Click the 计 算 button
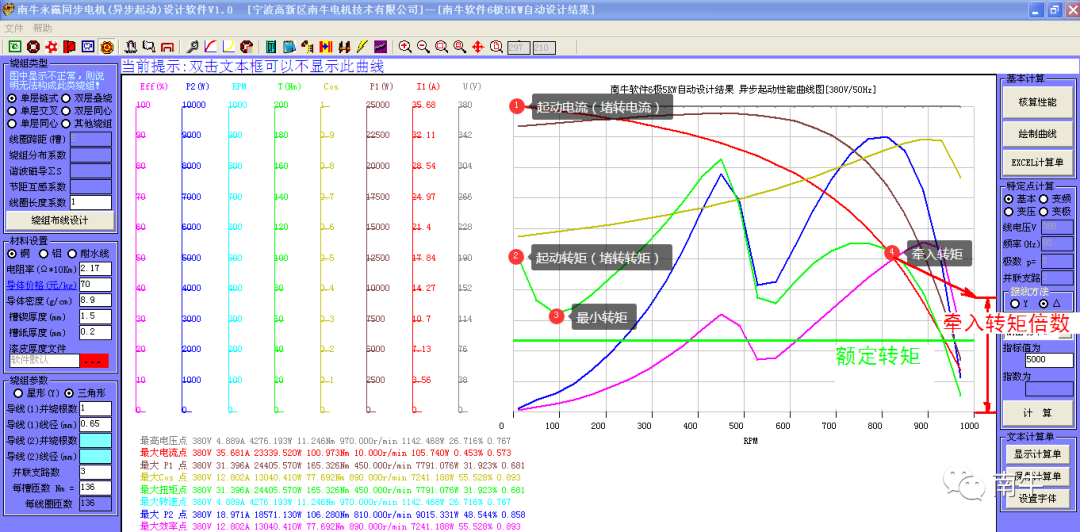Viewport: 1080px width, 532px height. coord(1037,413)
